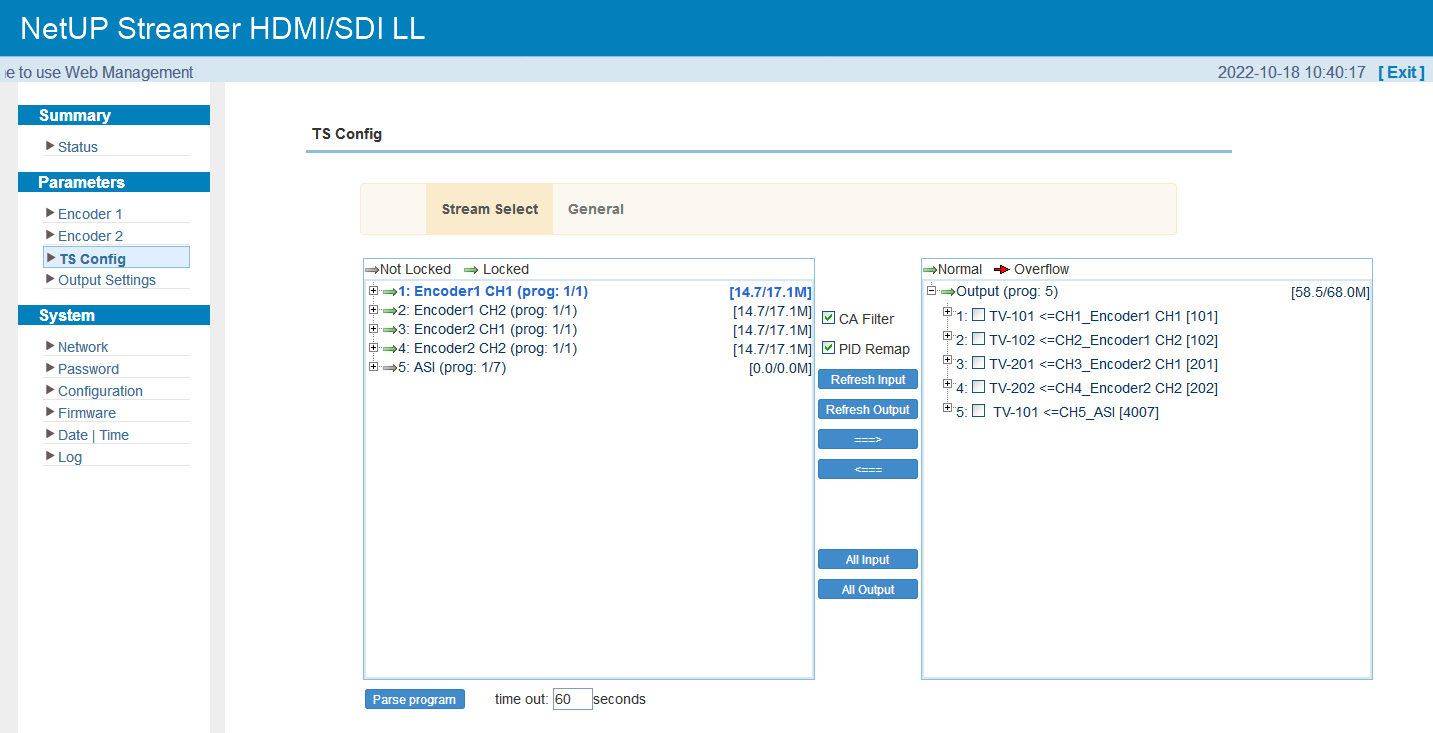Expand output program 5 TV-101 [4007]

(949, 409)
